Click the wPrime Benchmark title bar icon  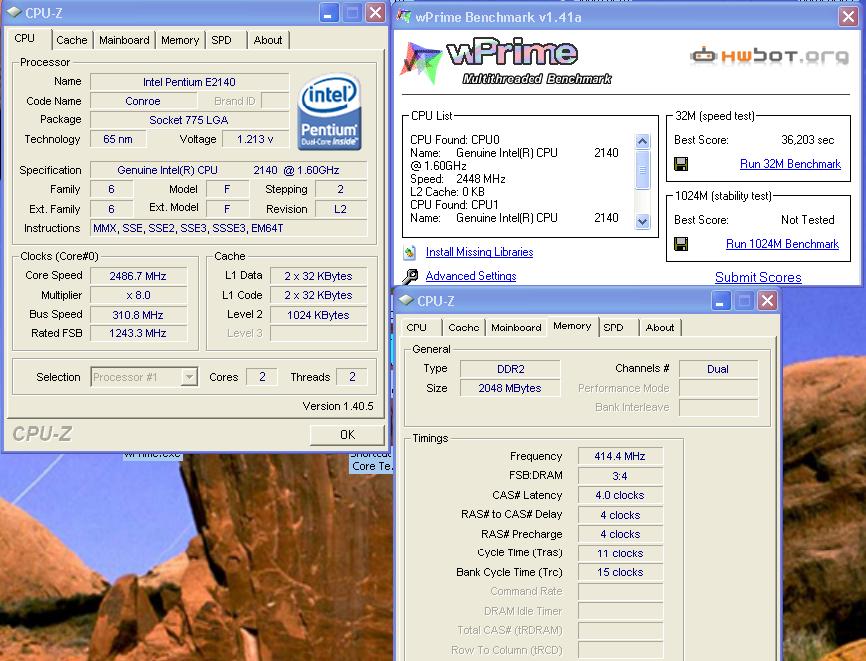click(404, 17)
